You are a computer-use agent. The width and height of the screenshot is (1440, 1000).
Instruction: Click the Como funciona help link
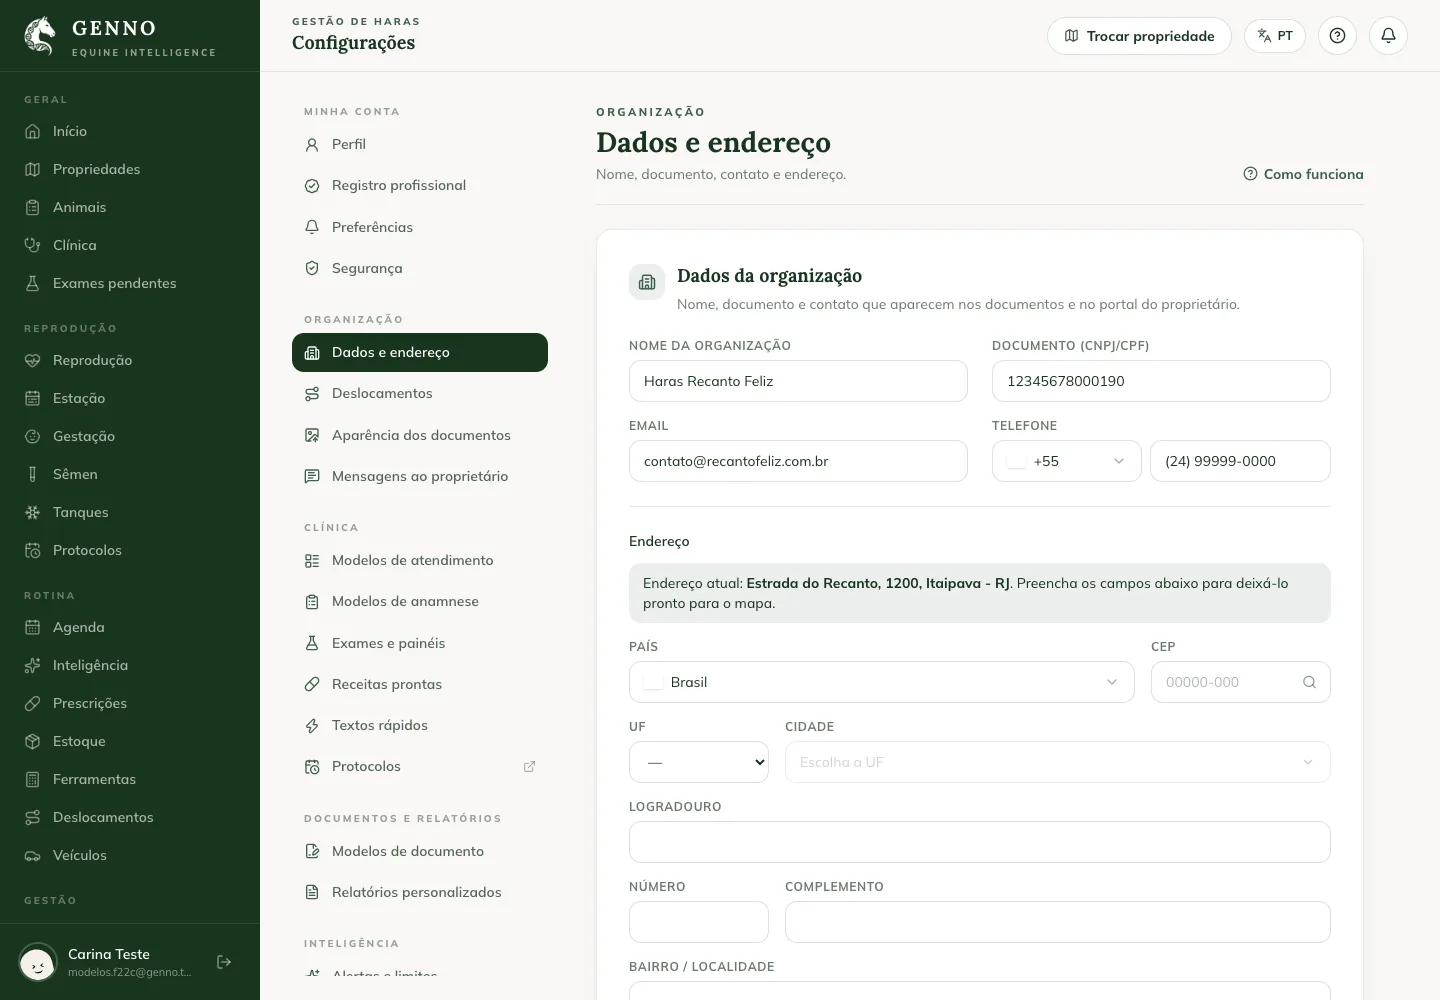coord(1303,174)
